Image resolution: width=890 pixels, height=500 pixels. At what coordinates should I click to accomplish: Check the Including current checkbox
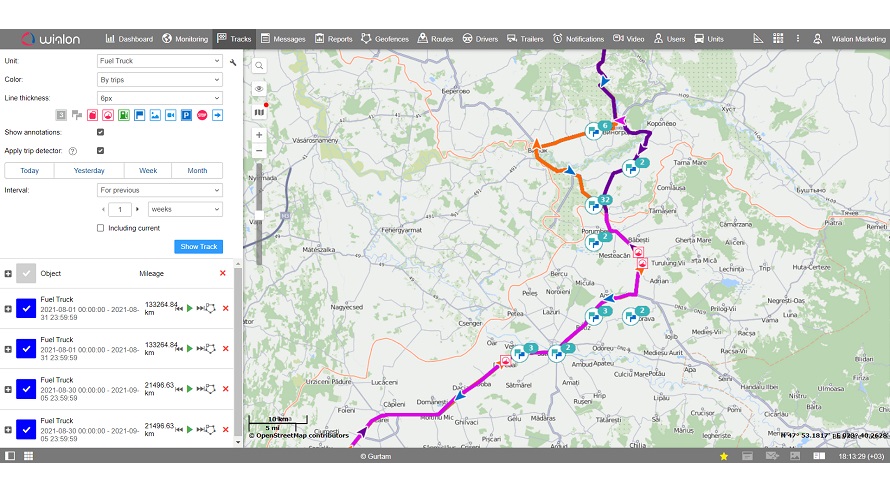100,228
